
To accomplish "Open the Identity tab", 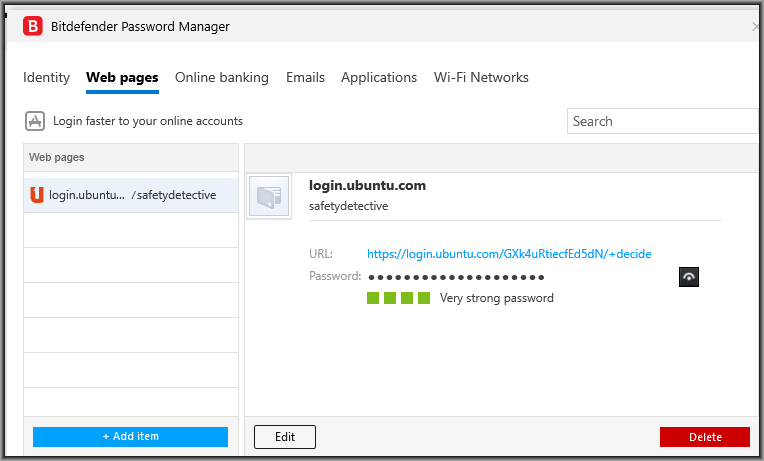I will [46, 77].
